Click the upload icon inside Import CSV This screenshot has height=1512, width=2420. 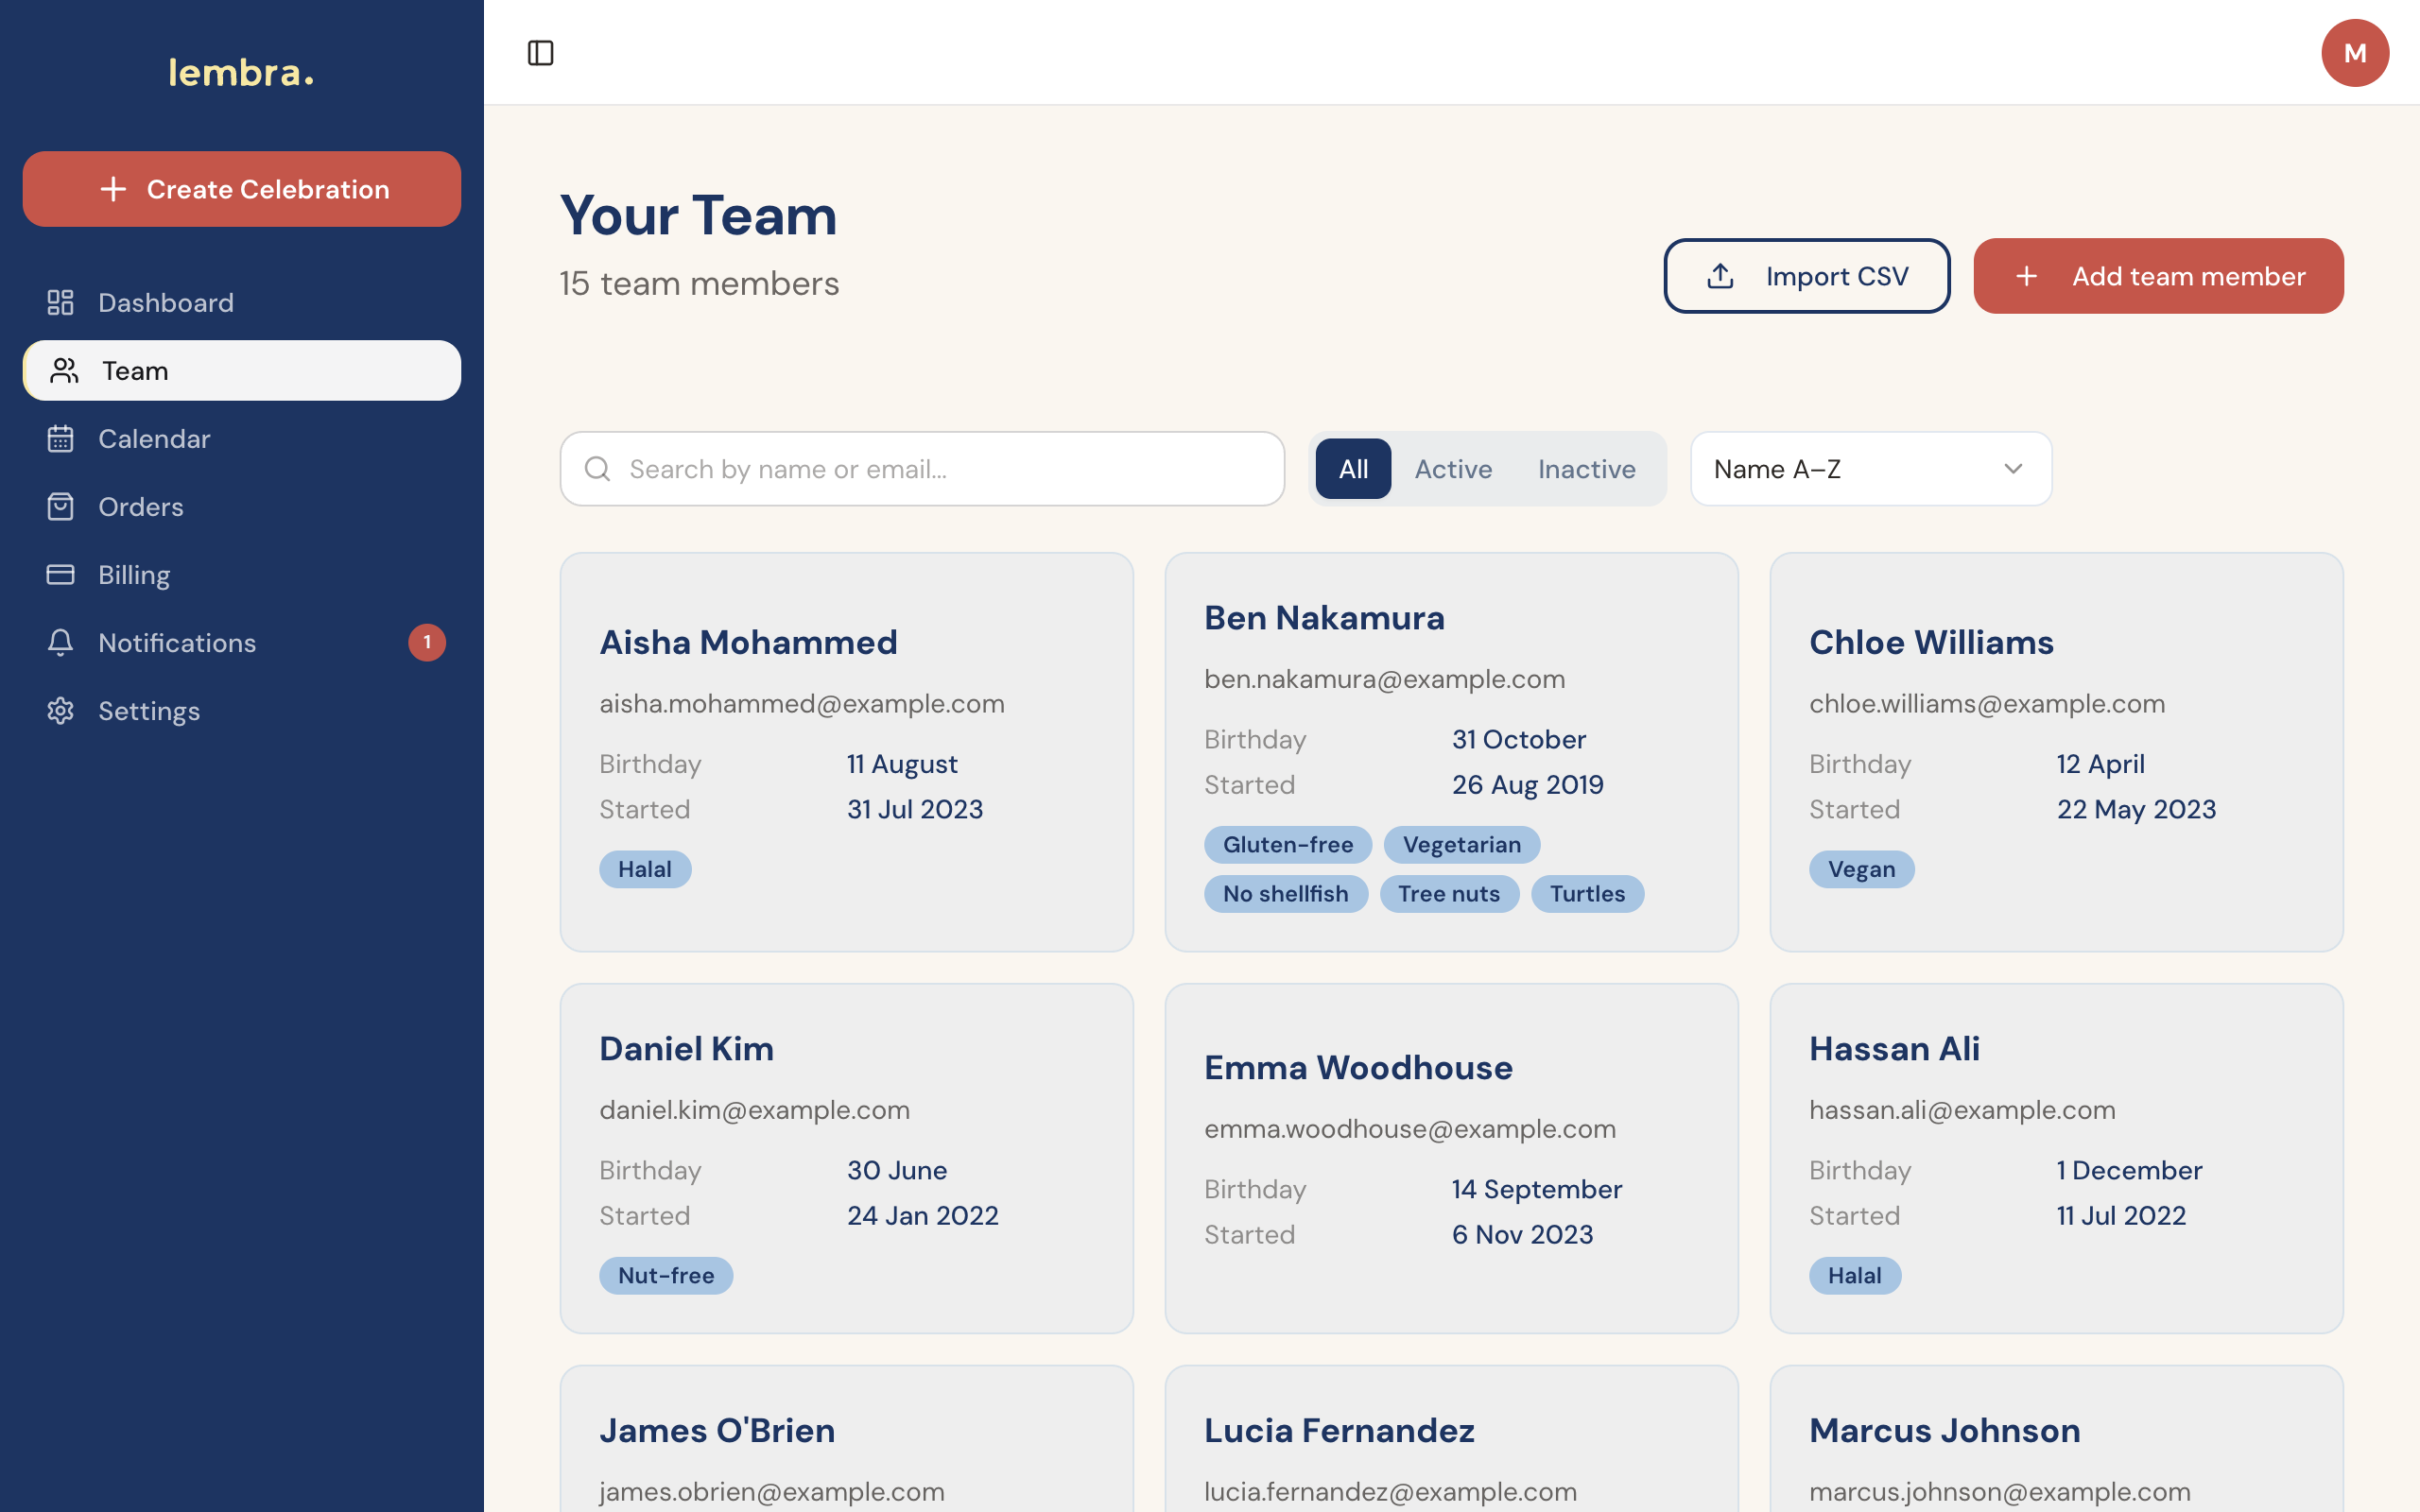click(1720, 275)
